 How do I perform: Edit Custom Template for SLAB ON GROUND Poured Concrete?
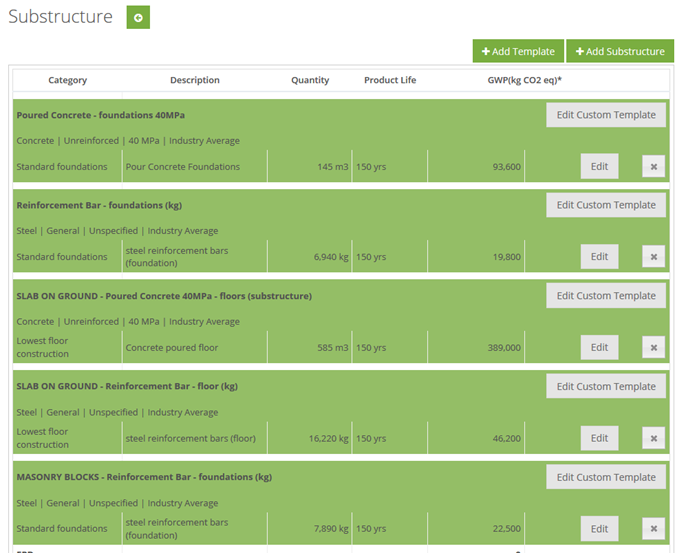click(x=606, y=296)
